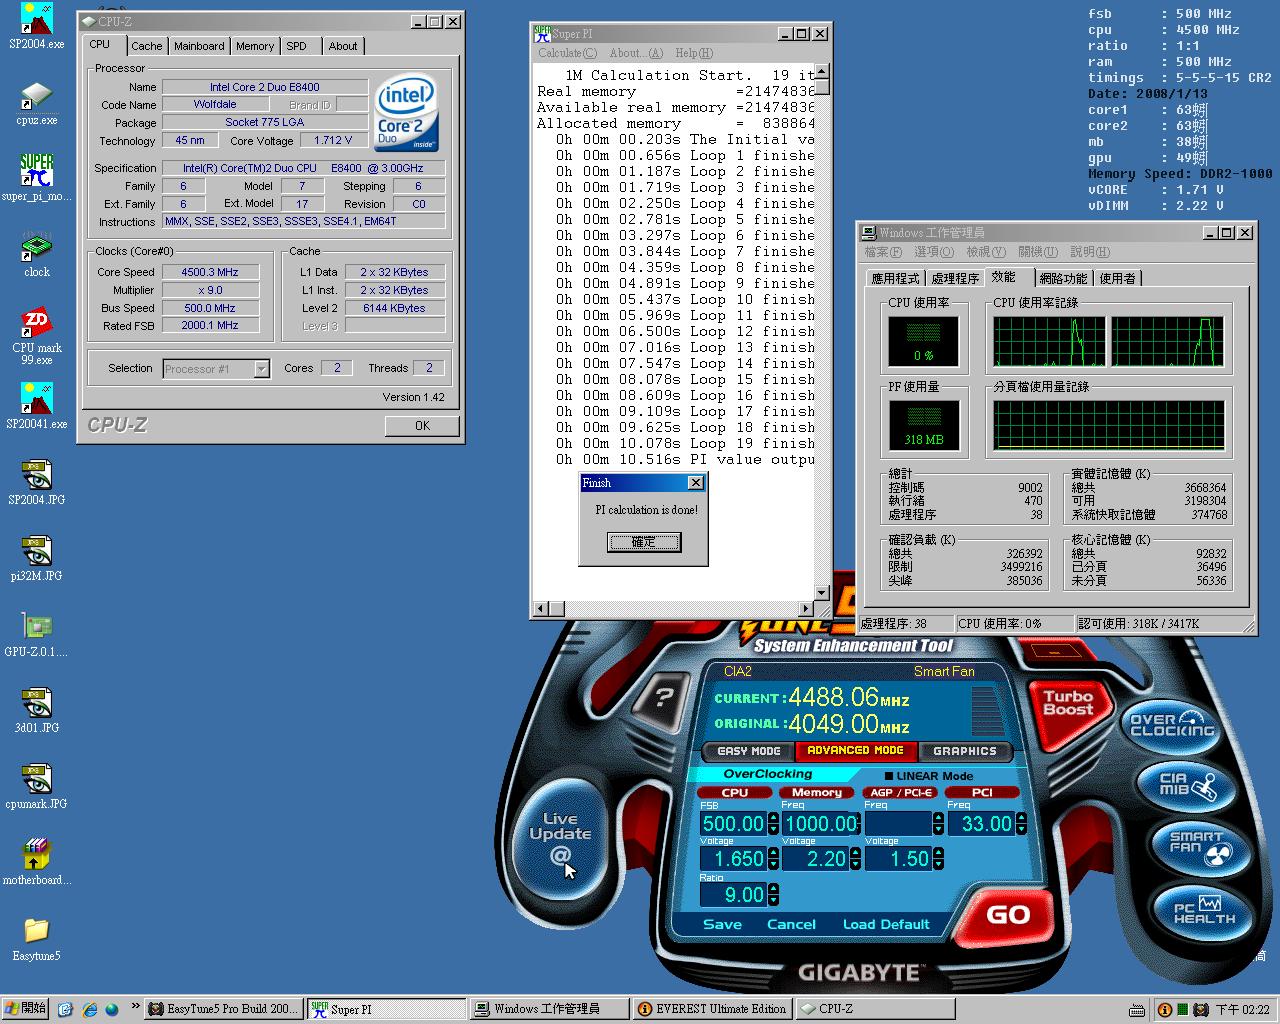1280x1024 pixels.
Task: Switch to Cache tab in CPU-Z
Action: (x=146, y=46)
